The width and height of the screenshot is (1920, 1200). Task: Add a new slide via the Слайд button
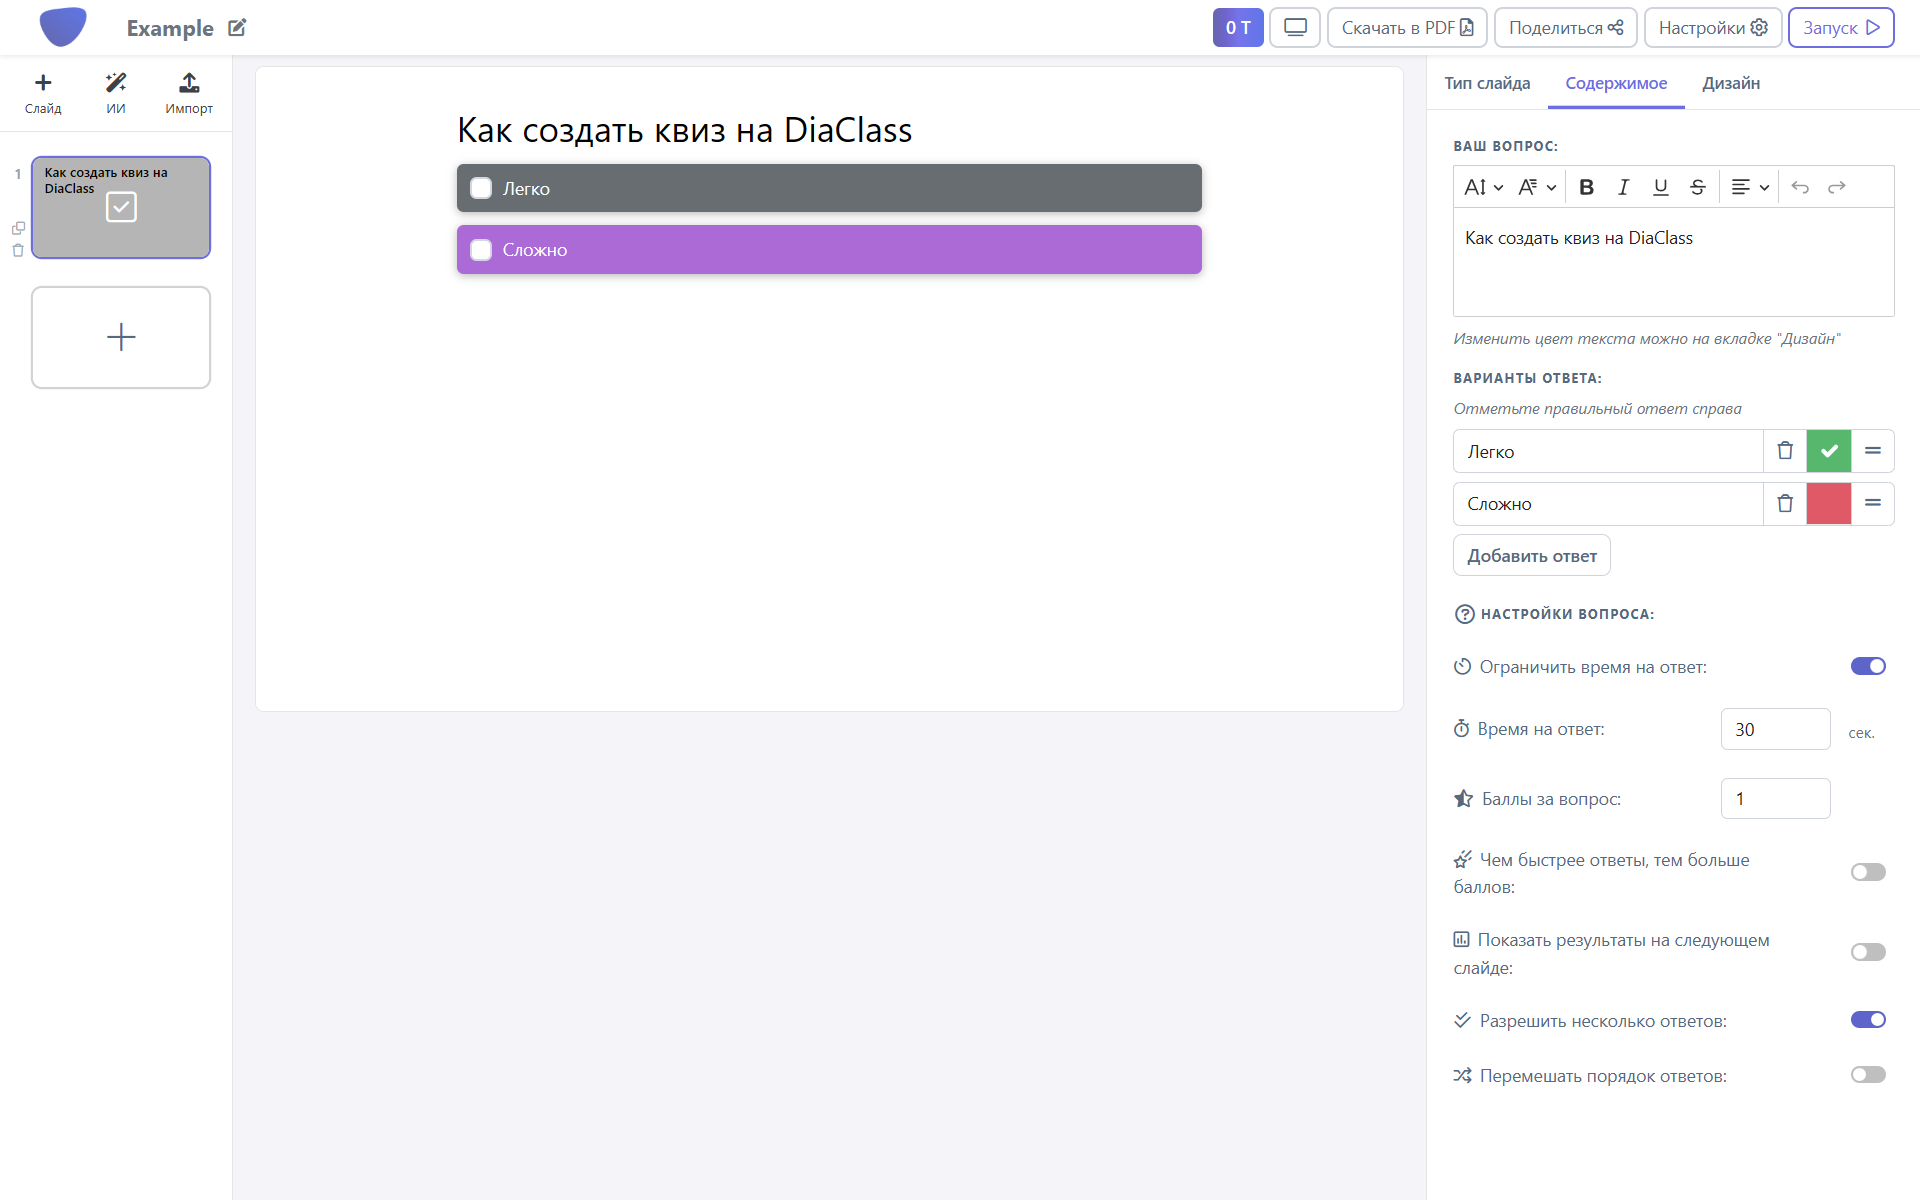[x=43, y=93]
